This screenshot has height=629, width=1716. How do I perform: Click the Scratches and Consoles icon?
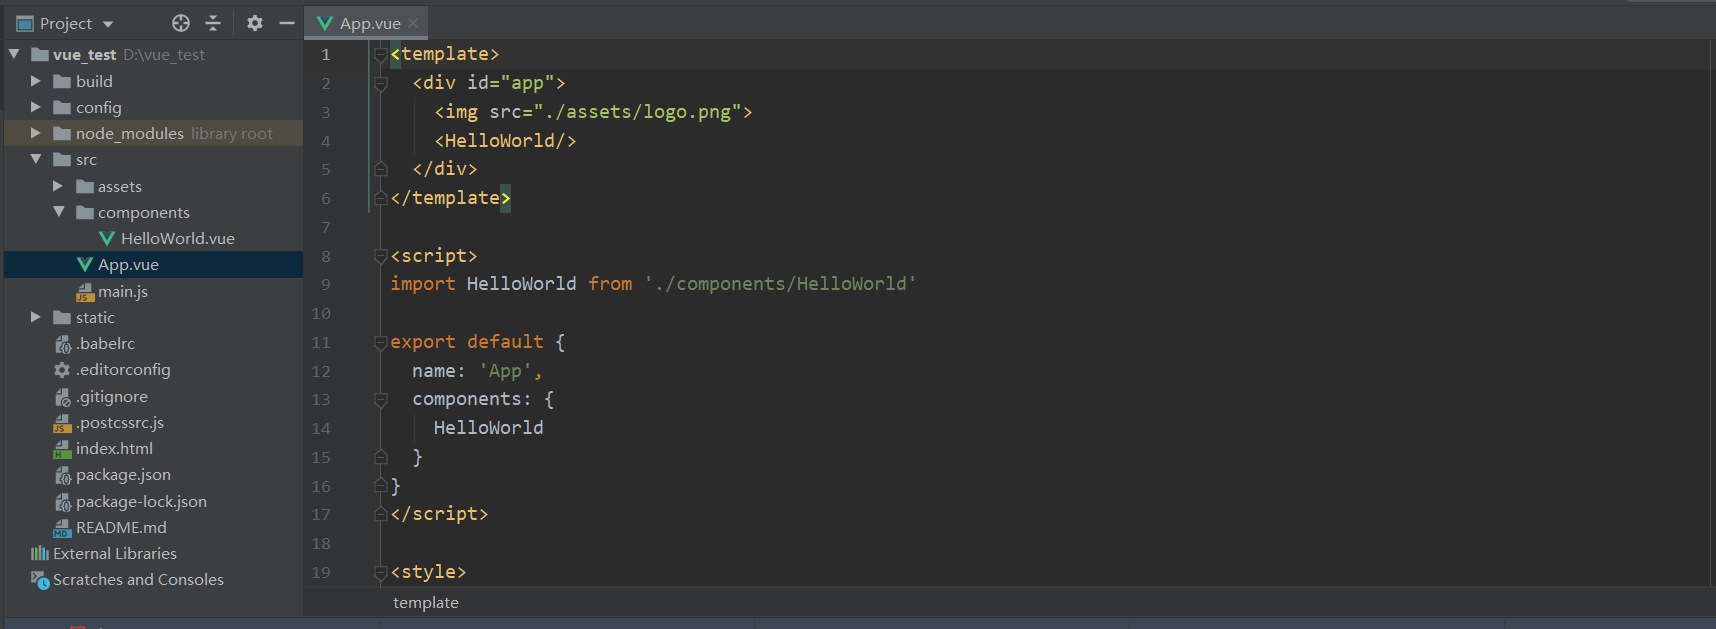(40, 580)
